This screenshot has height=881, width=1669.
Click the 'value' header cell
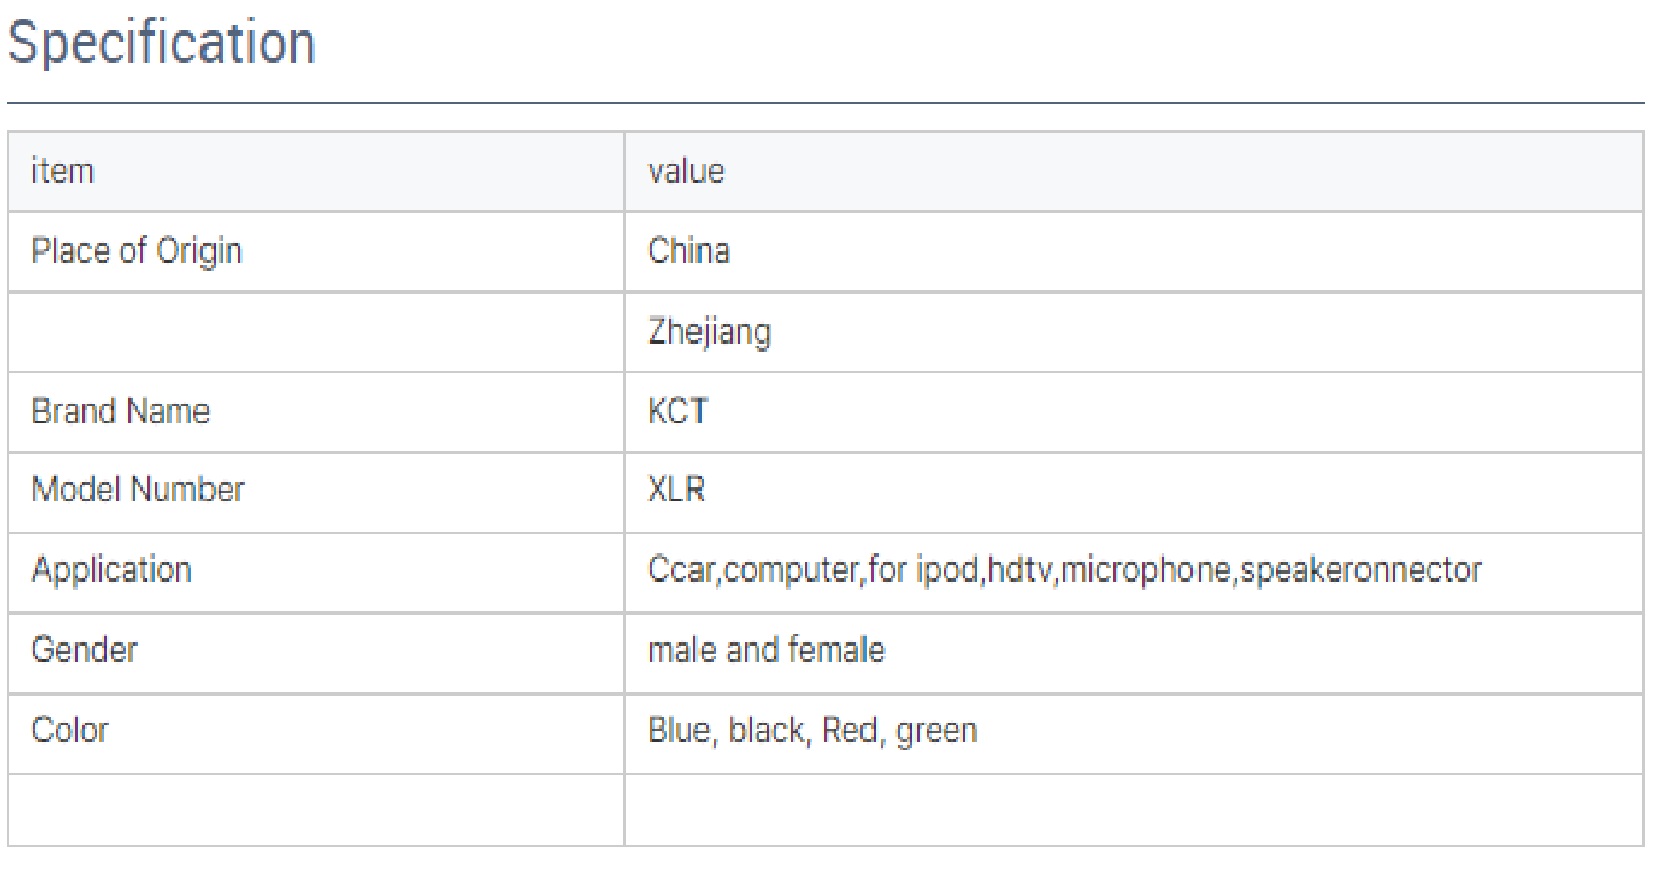tap(686, 171)
